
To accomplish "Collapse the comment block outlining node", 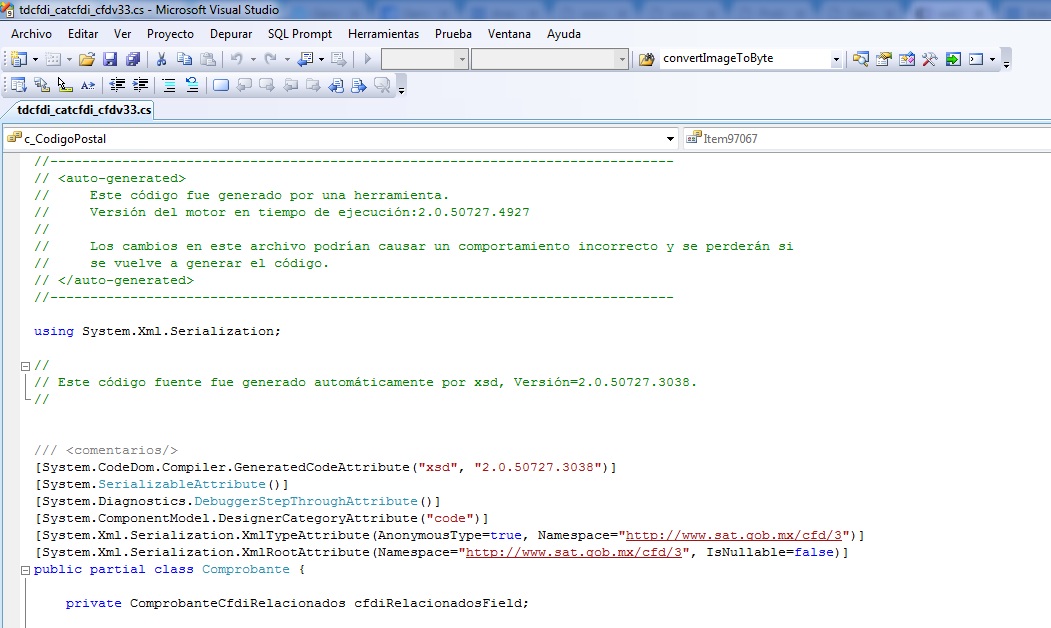I will (x=25, y=366).
